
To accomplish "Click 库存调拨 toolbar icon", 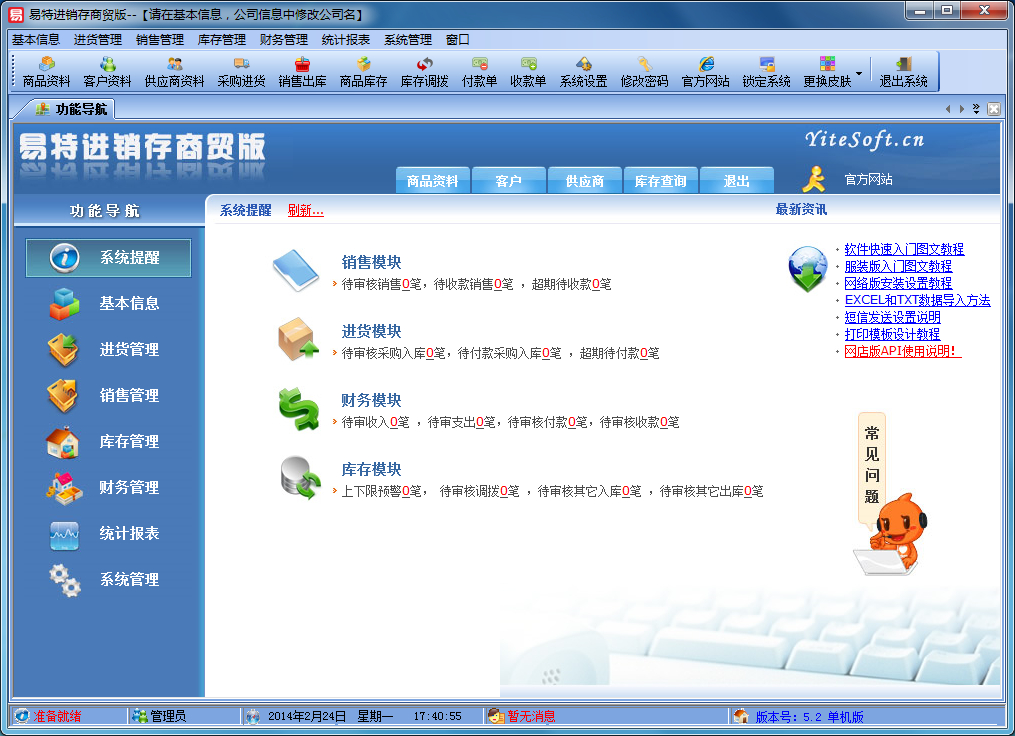I will coord(424,72).
